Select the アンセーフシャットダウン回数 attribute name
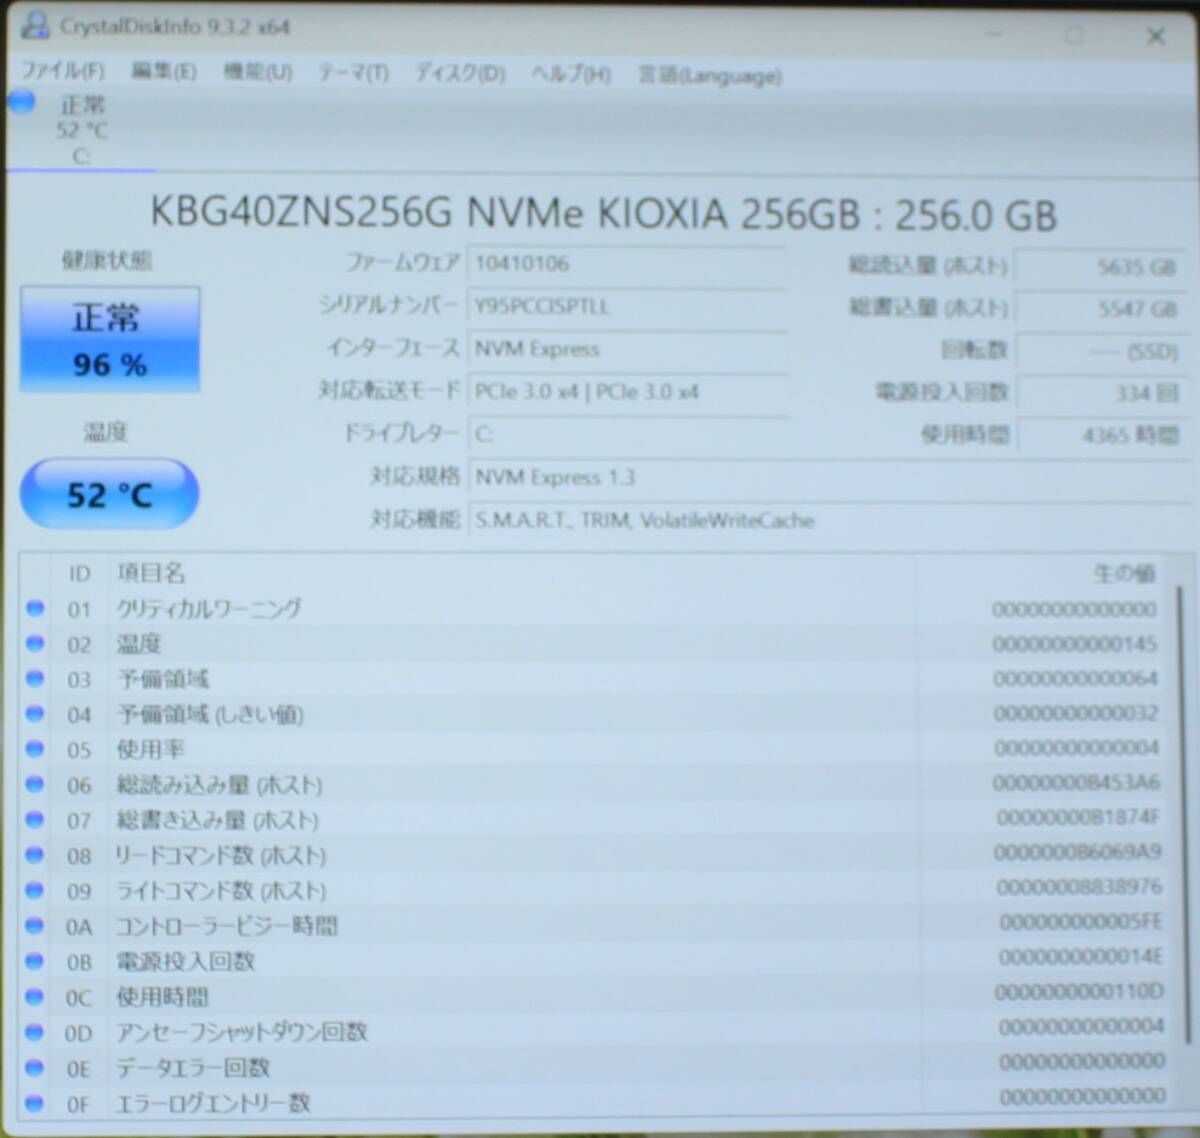This screenshot has width=1200, height=1138. pyautogui.click(x=242, y=1032)
